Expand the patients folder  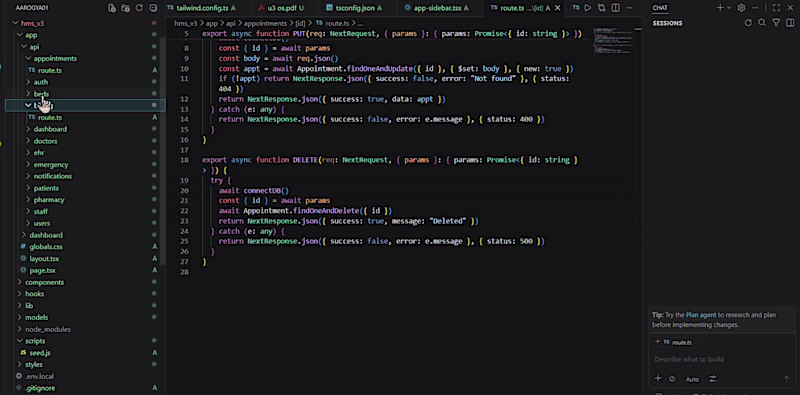pos(85,188)
